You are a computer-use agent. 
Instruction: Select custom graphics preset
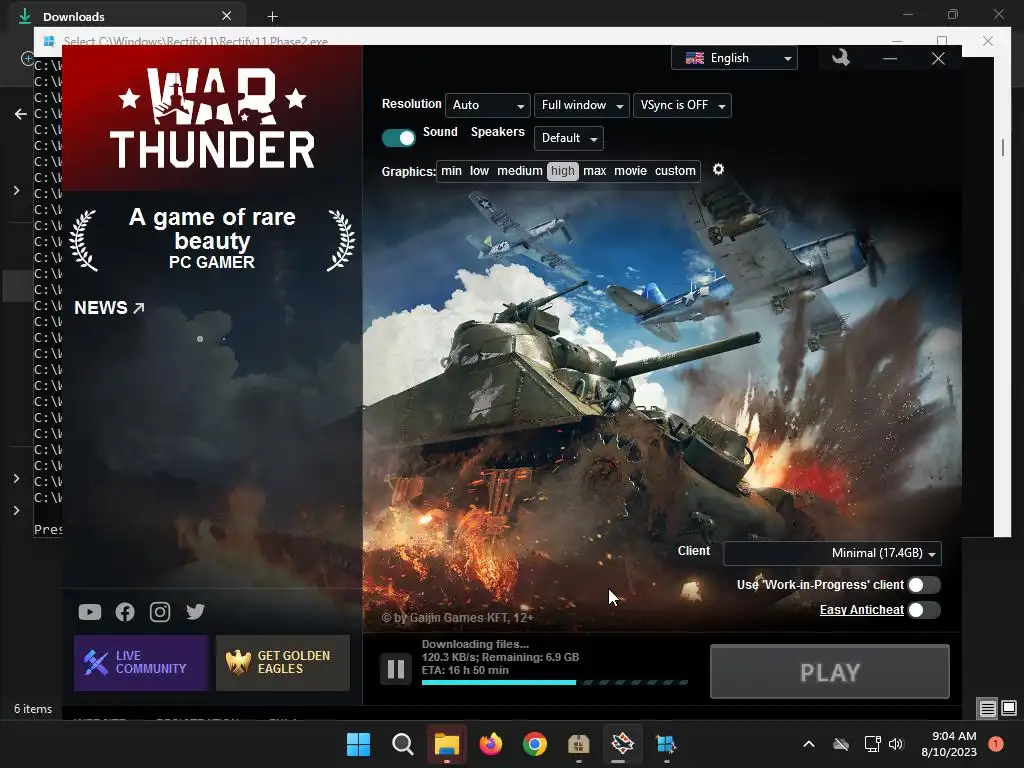pos(675,171)
